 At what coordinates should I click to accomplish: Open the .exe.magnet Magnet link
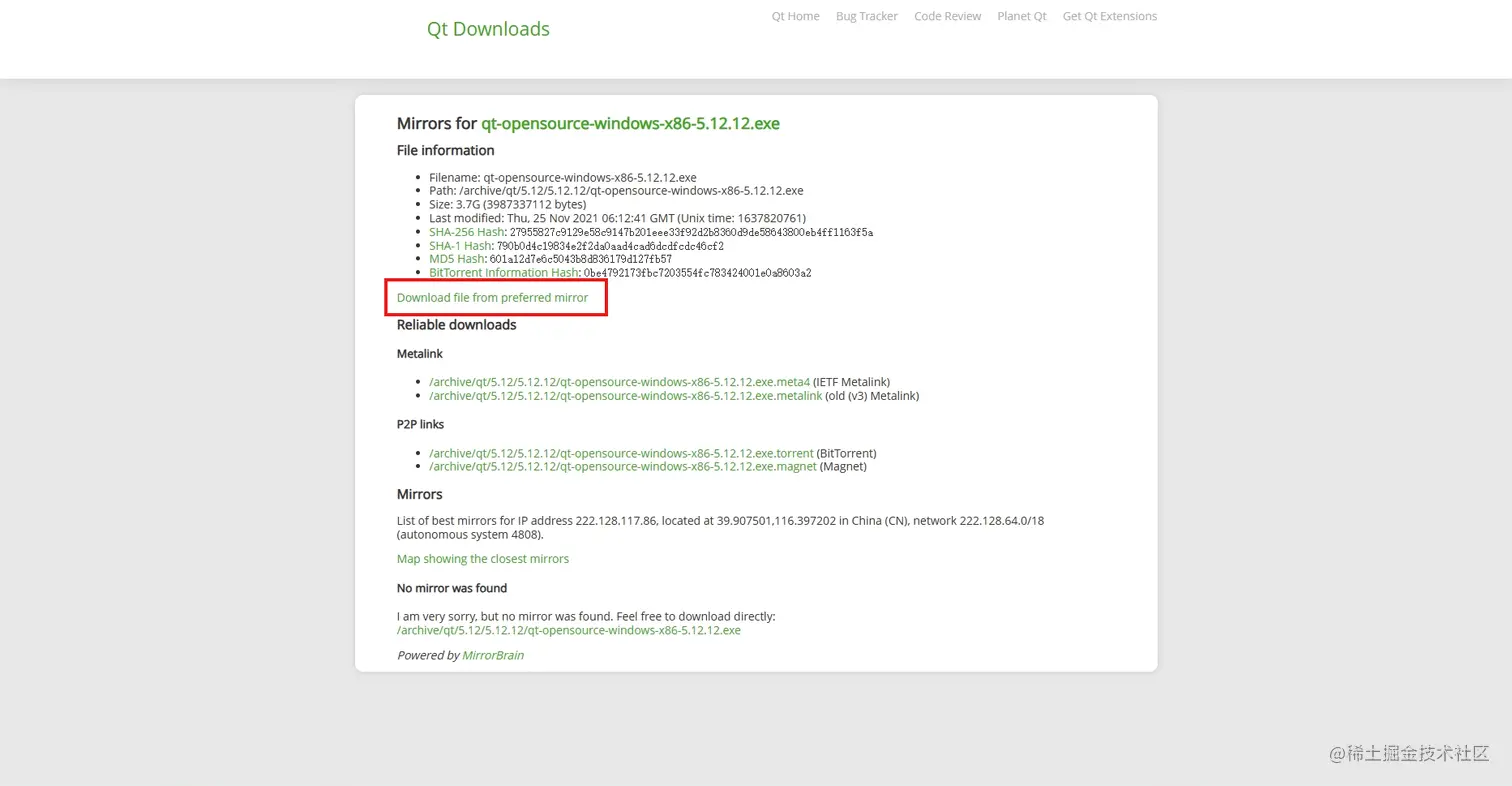tap(623, 467)
